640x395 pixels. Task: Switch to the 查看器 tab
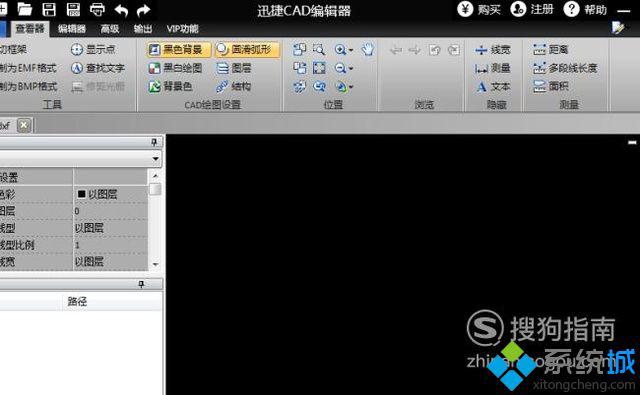point(29,29)
